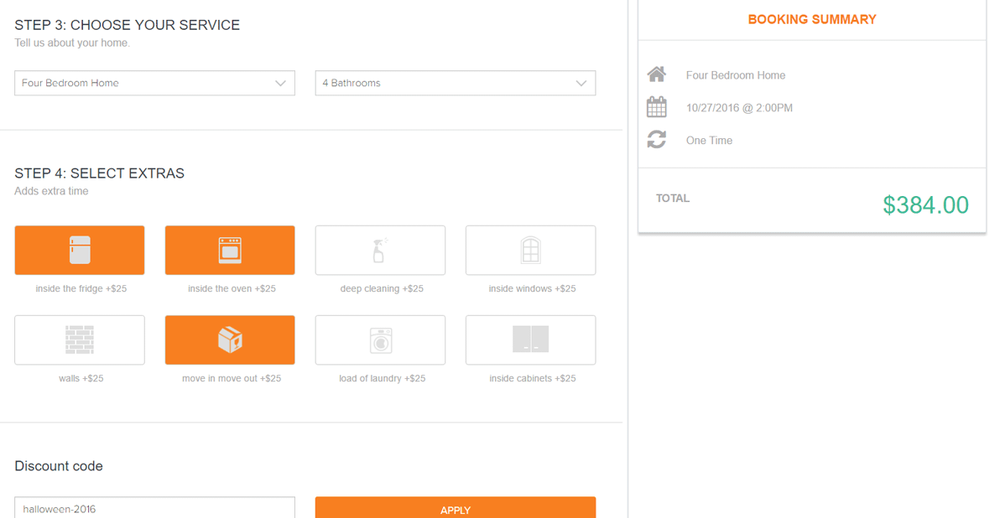Deselect the inside the oven extra
This screenshot has height=518, width=1000.
[x=230, y=250]
